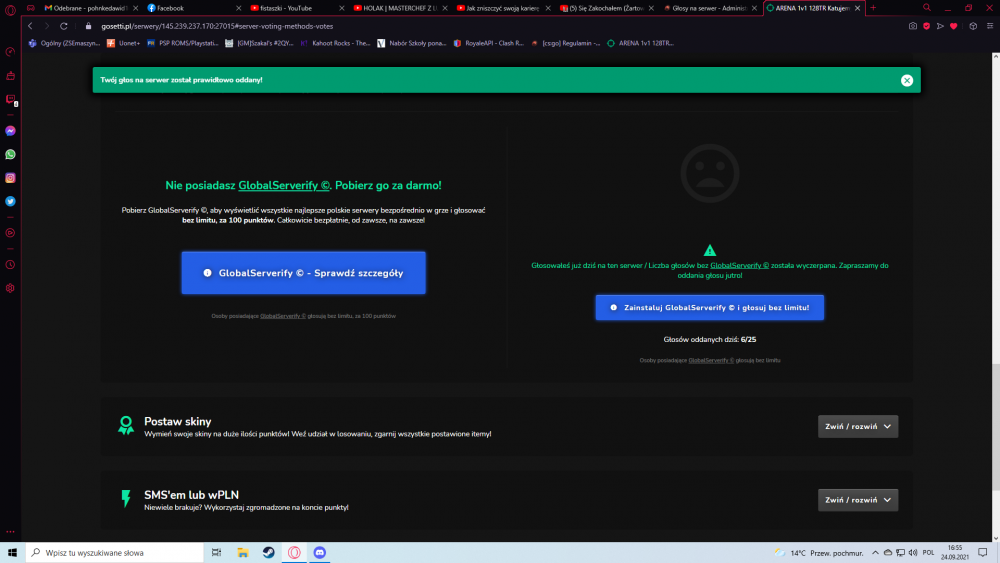Screen dimensions: 1000x563
Task: Collapse or expand Postaw skiny section
Action: click(858, 427)
